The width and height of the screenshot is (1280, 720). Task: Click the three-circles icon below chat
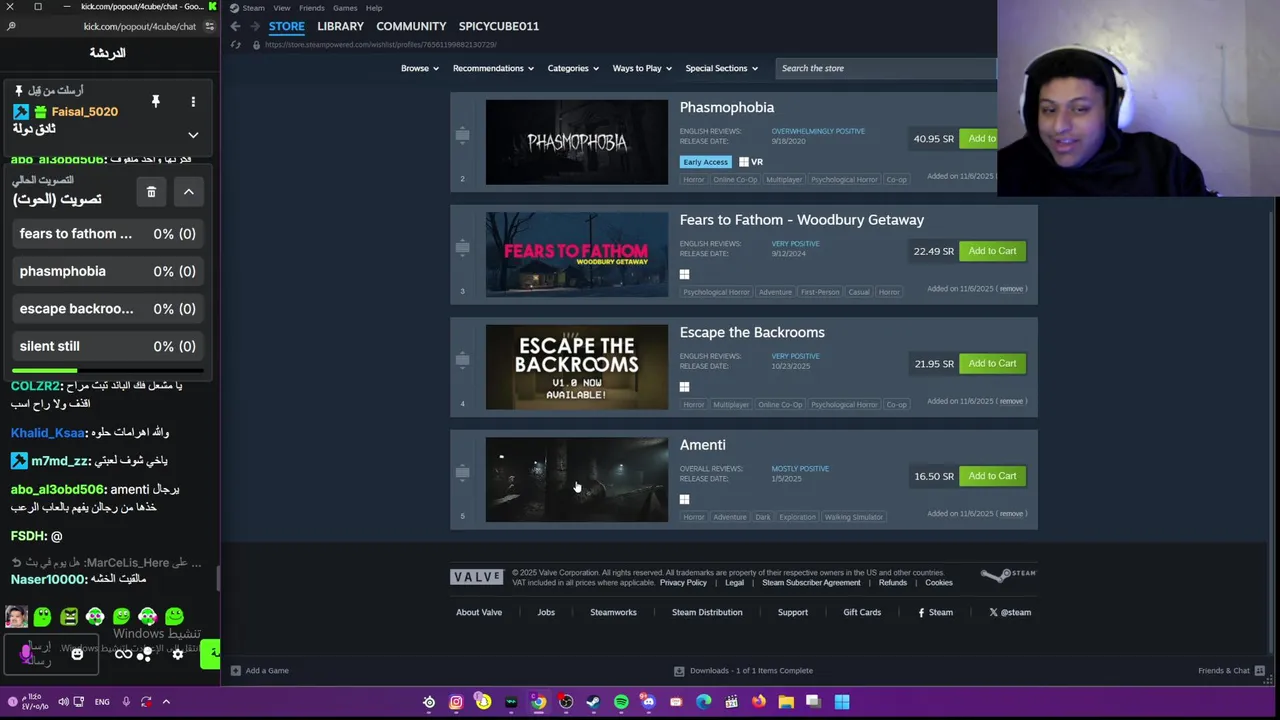pos(145,654)
